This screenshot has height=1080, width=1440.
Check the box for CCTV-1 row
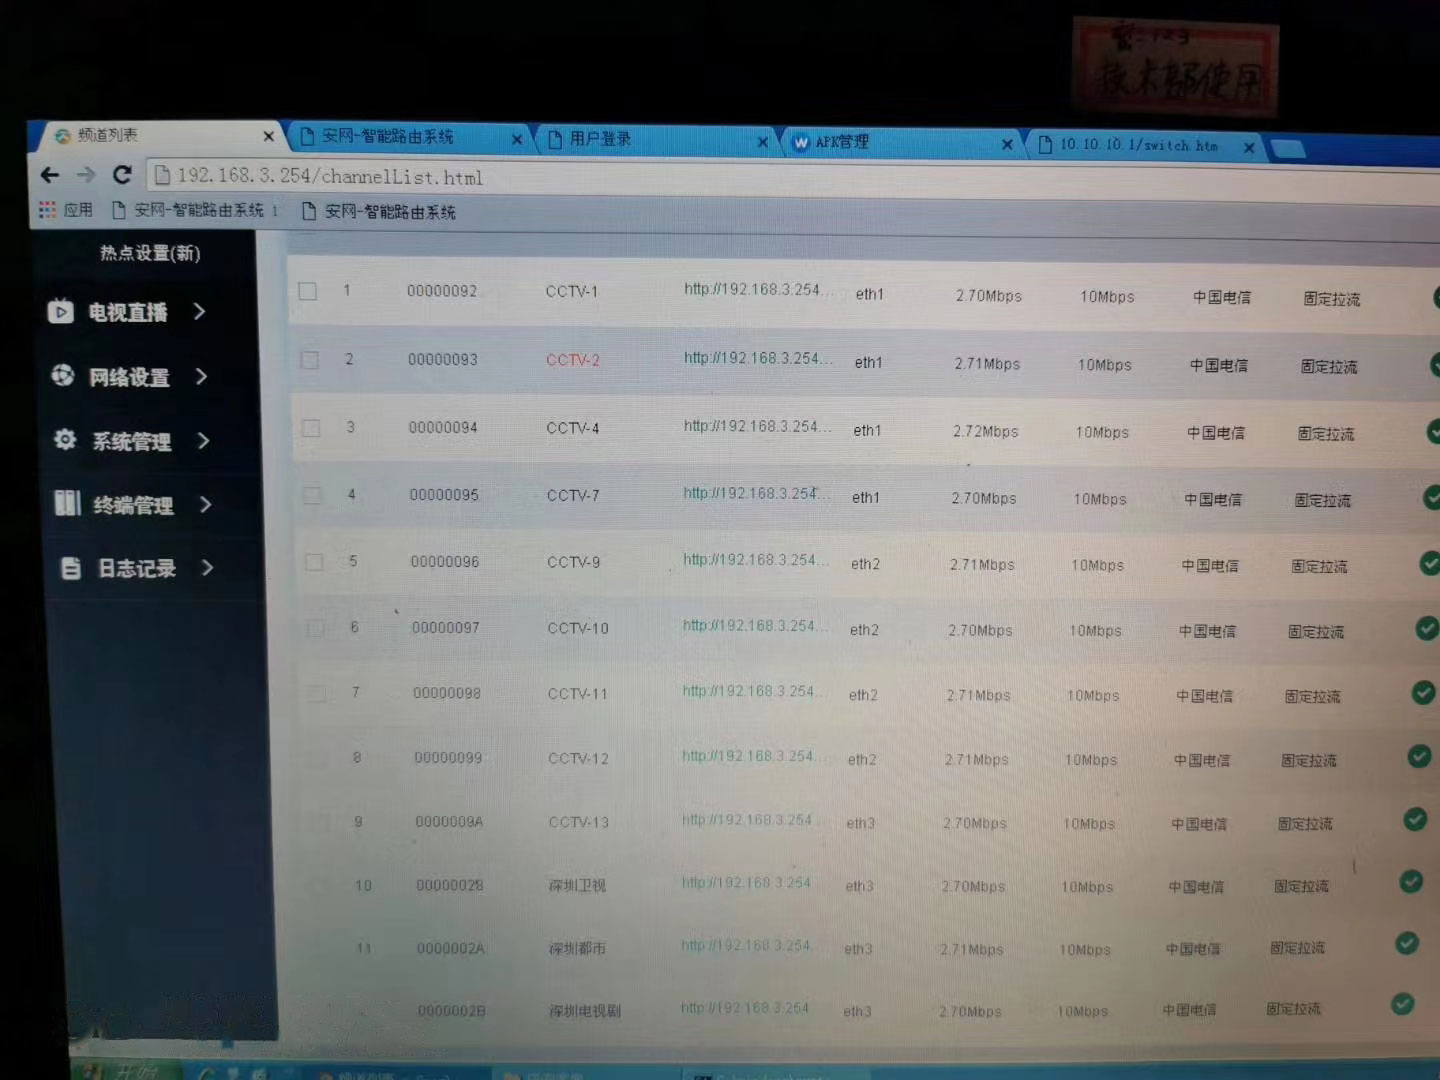[308, 291]
